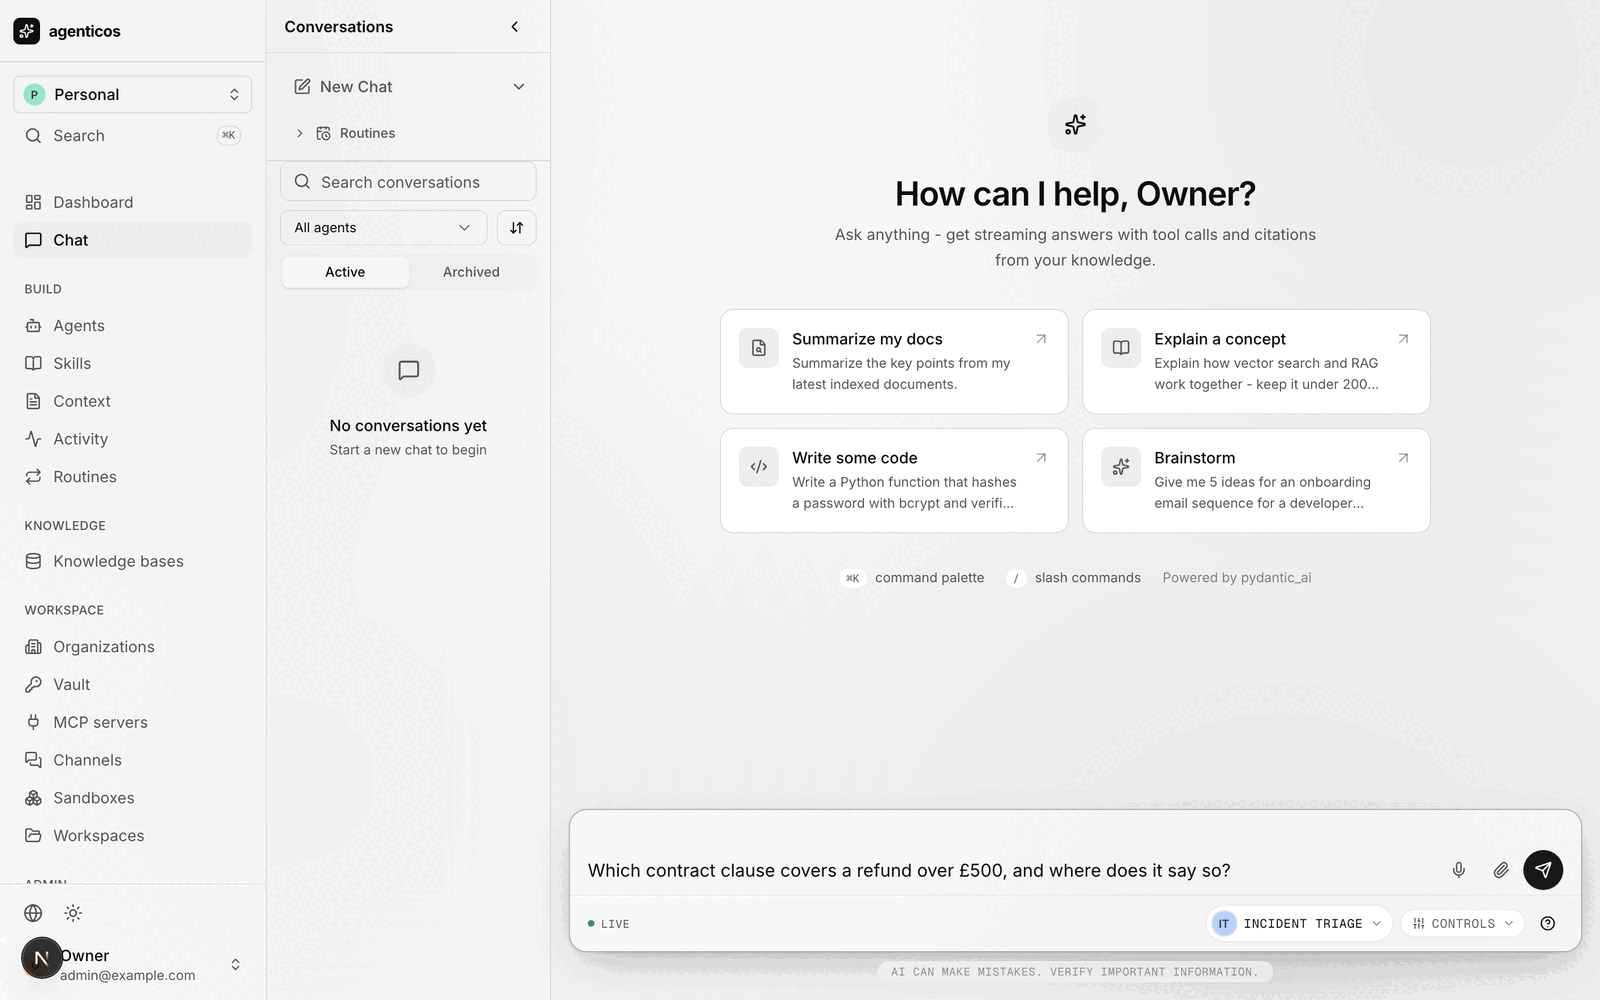Switch to the Active tab
Viewport: 1600px width, 1000px height.
[x=345, y=272]
